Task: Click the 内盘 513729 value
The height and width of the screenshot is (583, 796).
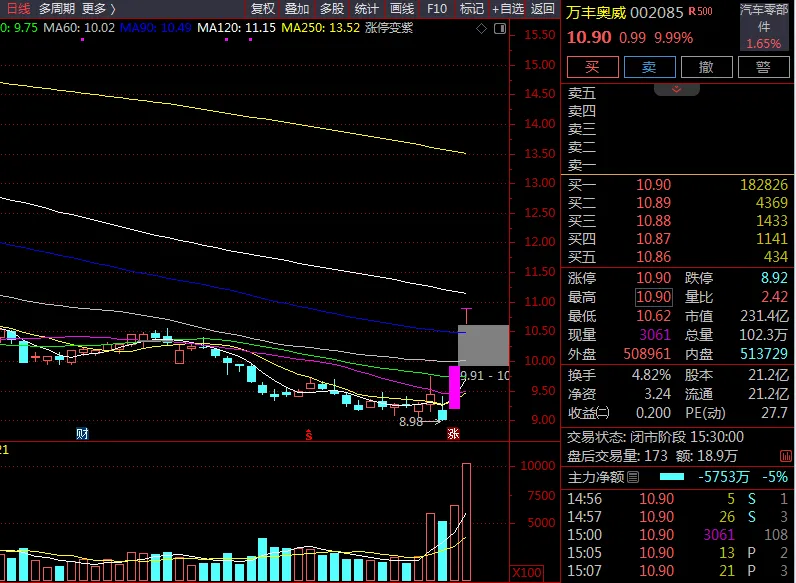Action: [x=764, y=353]
